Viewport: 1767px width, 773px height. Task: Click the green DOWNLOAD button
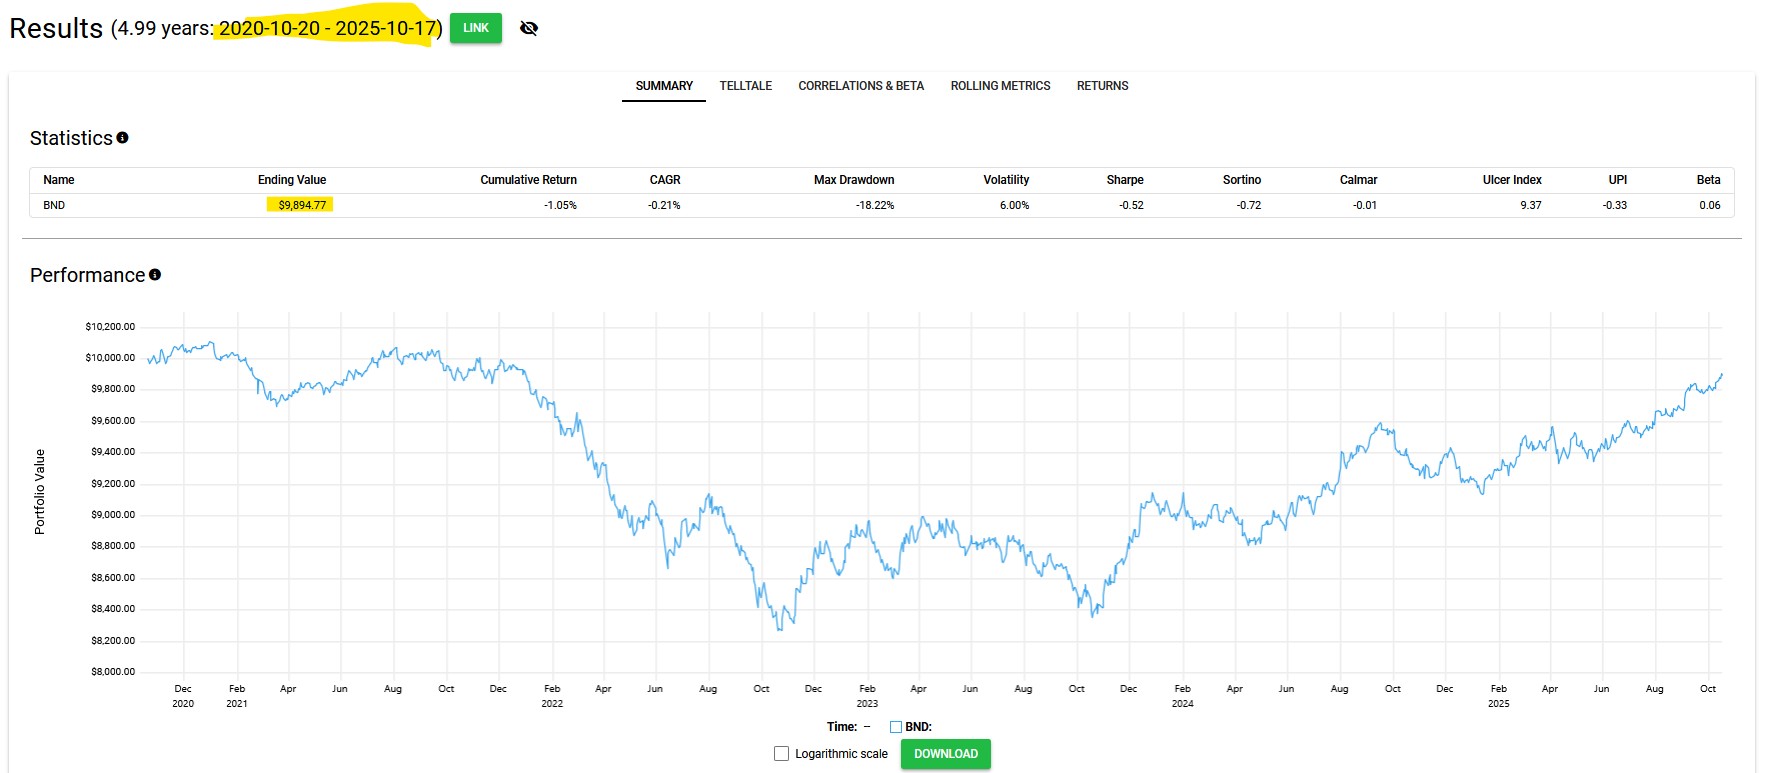point(946,754)
